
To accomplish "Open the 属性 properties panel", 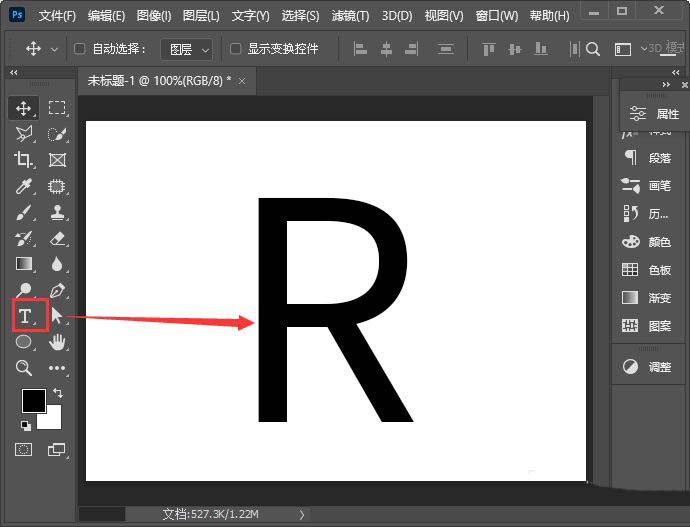I will 654,114.
